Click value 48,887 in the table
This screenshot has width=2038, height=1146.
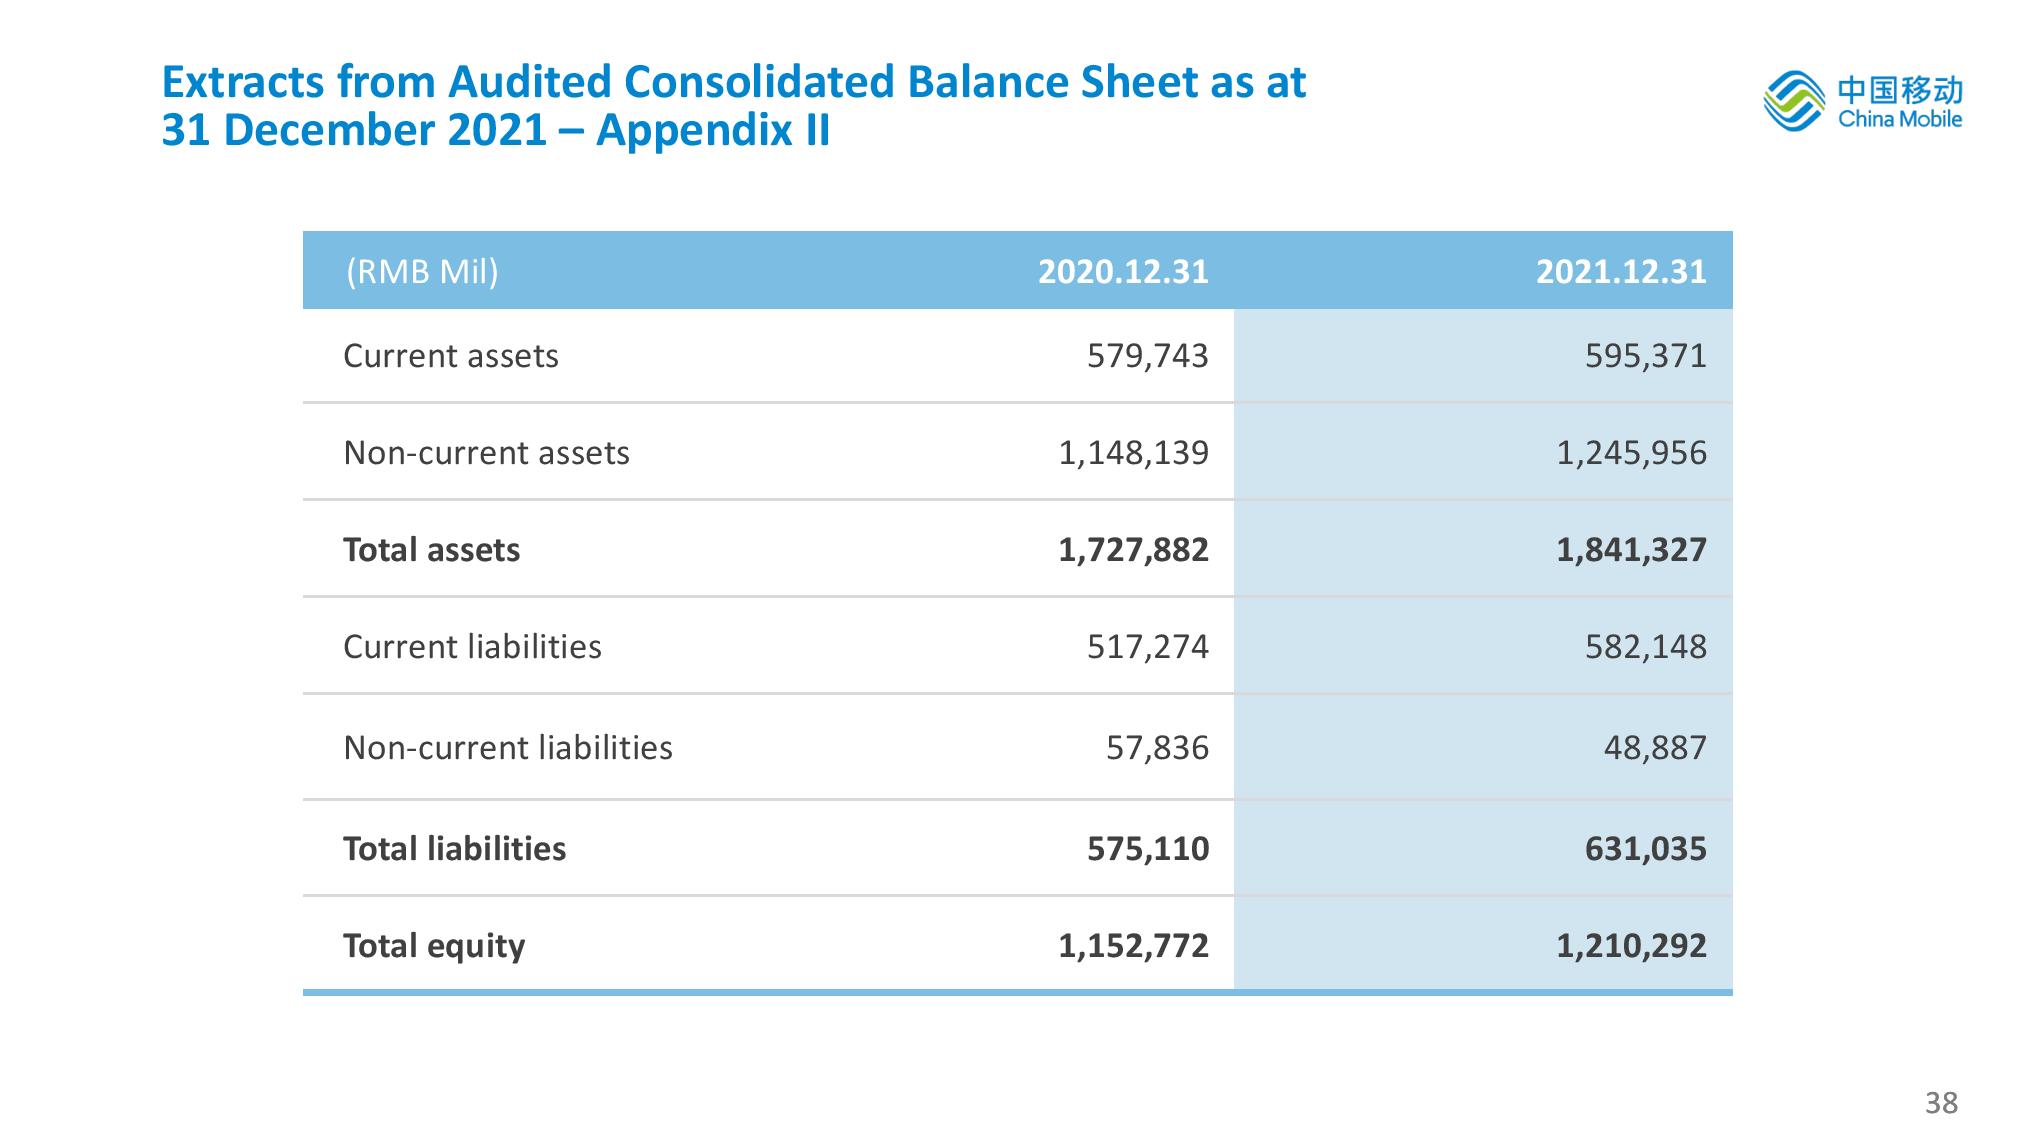1655,748
